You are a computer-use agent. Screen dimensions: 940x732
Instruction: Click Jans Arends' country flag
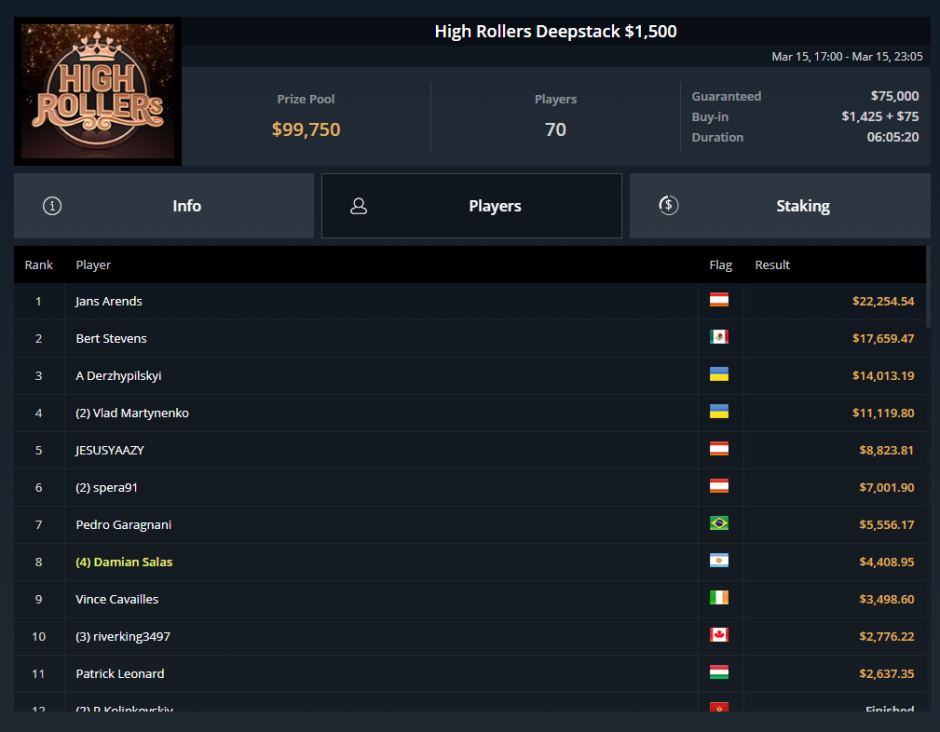point(719,300)
